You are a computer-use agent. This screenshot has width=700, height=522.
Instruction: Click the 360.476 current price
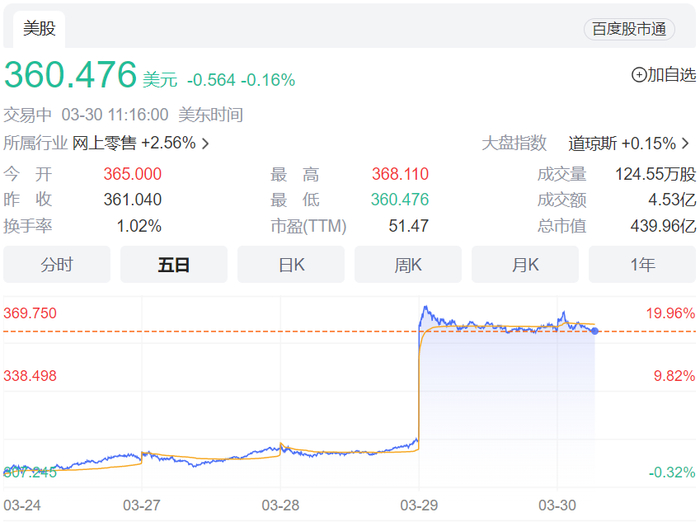70,75
